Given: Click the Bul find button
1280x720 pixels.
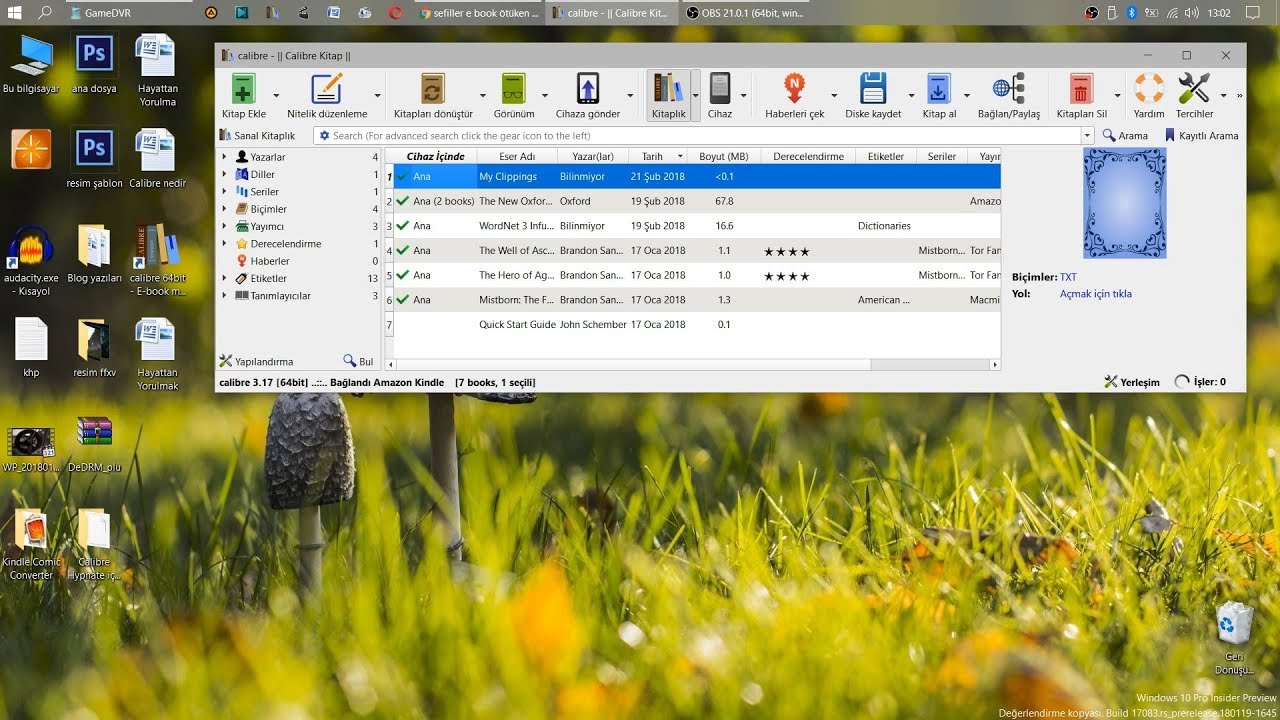Looking at the screenshot, I should (x=359, y=361).
